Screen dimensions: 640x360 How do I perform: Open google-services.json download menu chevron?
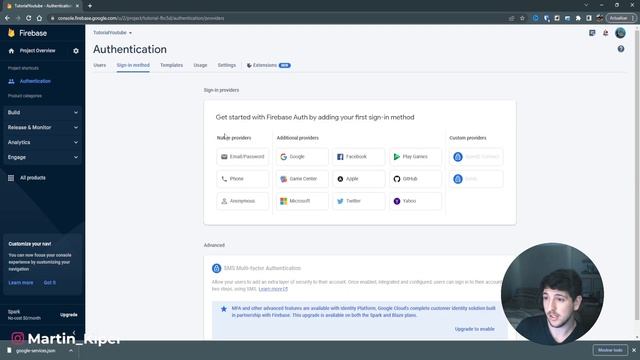[x=71, y=351]
